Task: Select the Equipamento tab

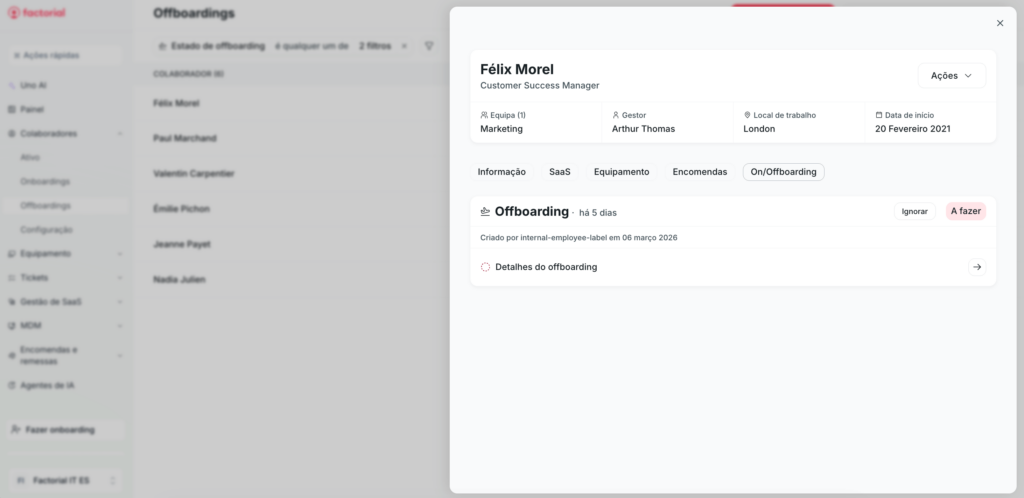Action: [621, 172]
